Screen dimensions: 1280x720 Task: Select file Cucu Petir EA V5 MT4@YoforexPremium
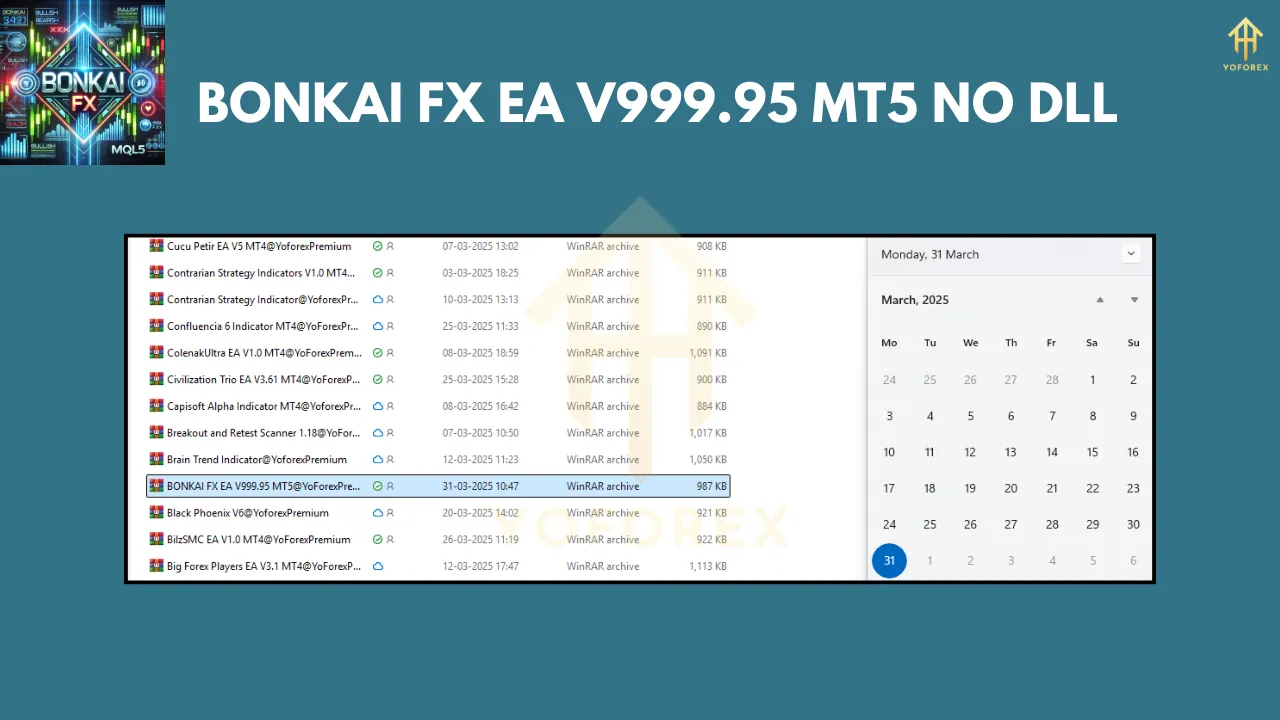(x=259, y=246)
